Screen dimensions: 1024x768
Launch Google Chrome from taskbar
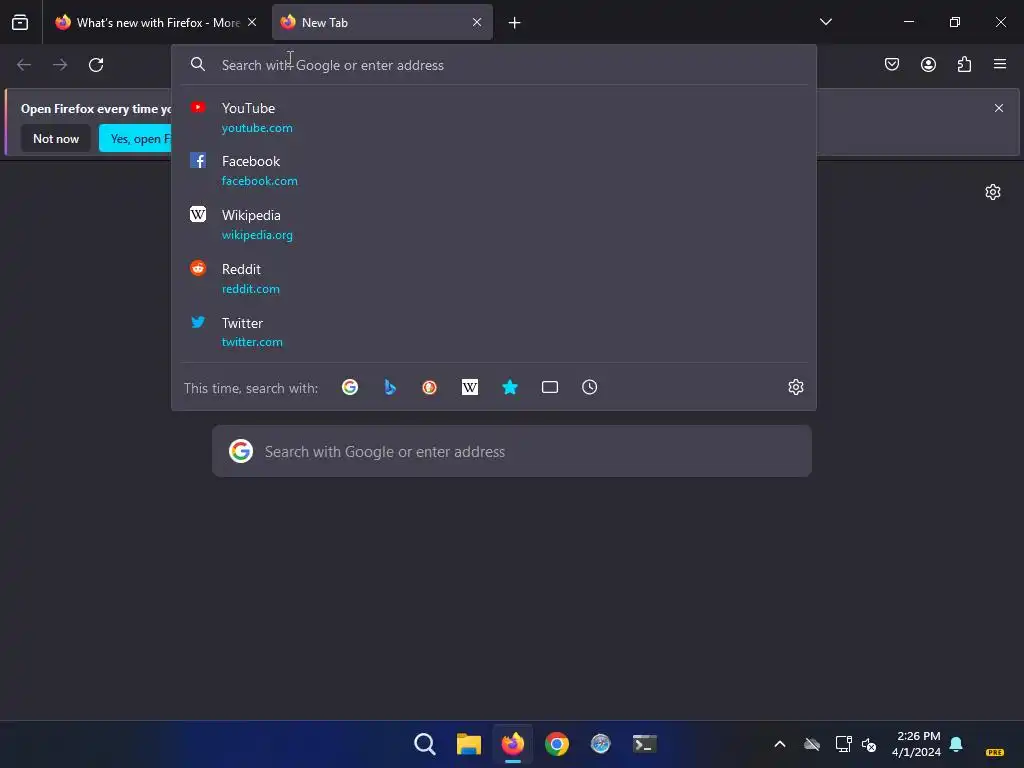[x=557, y=744]
